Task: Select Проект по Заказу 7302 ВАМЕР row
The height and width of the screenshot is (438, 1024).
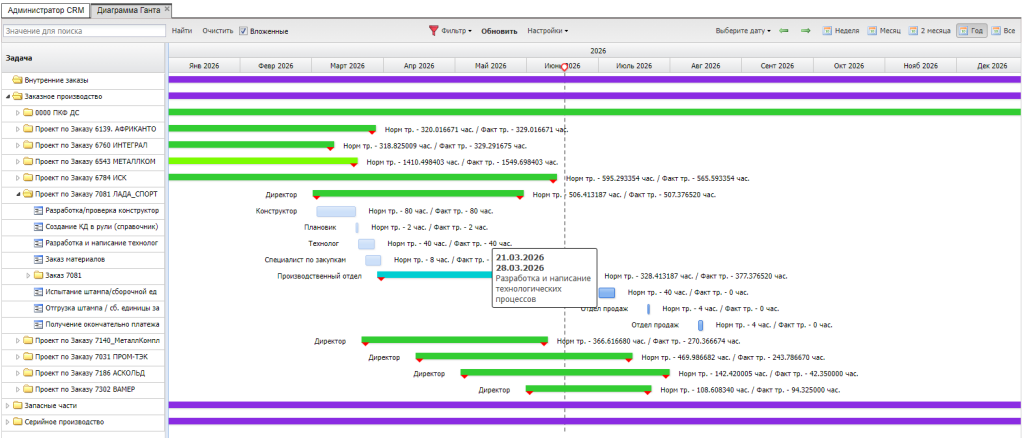Action: tap(82, 389)
